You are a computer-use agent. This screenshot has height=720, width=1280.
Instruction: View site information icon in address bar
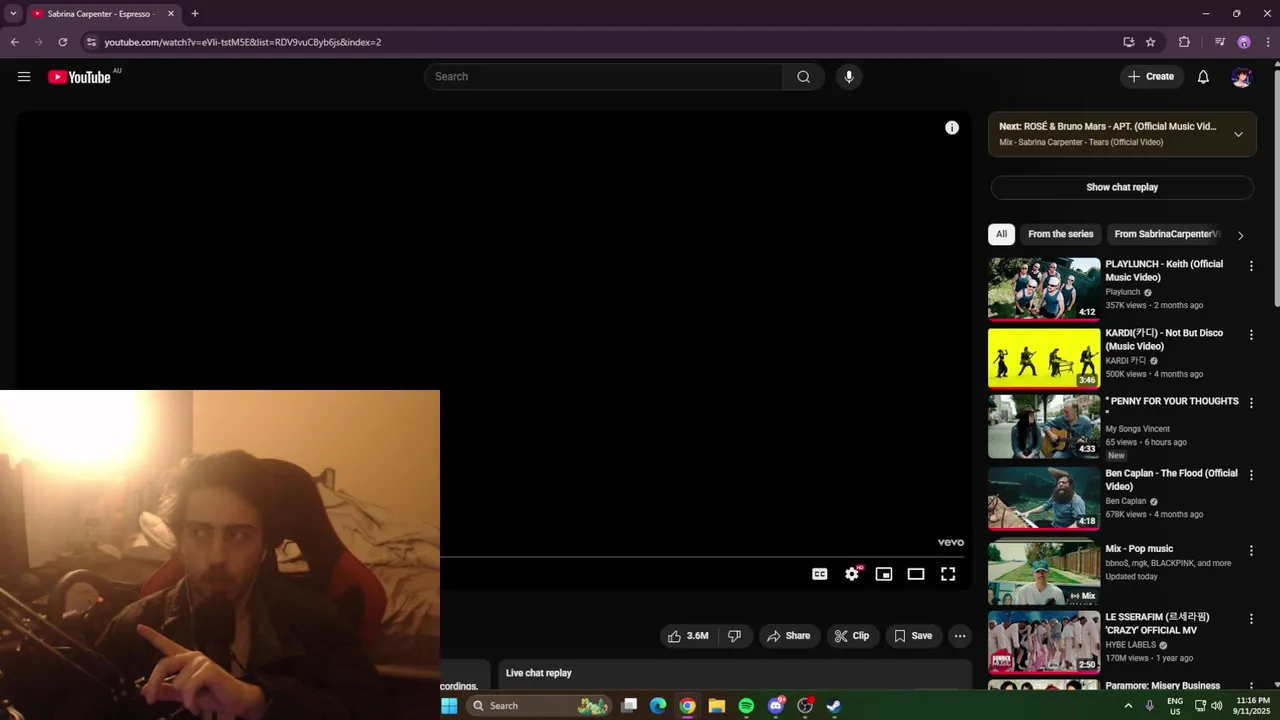click(x=91, y=42)
